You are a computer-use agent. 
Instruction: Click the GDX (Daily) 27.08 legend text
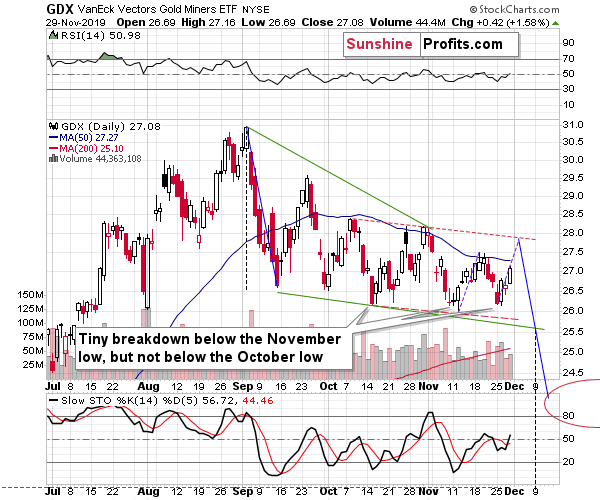[x=111, y=126]
